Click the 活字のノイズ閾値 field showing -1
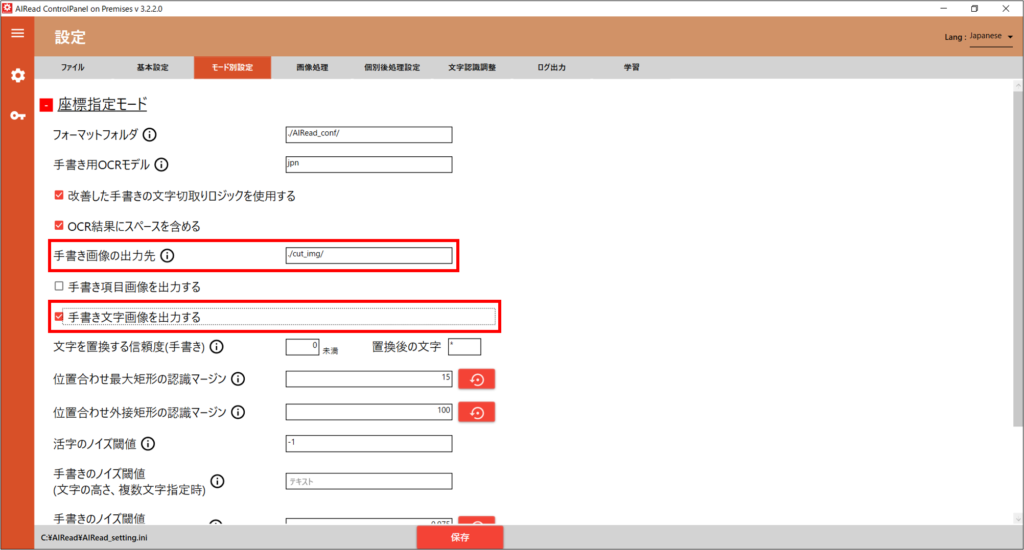The width and height of the screenshot is (1024, 550). (369, 444)
